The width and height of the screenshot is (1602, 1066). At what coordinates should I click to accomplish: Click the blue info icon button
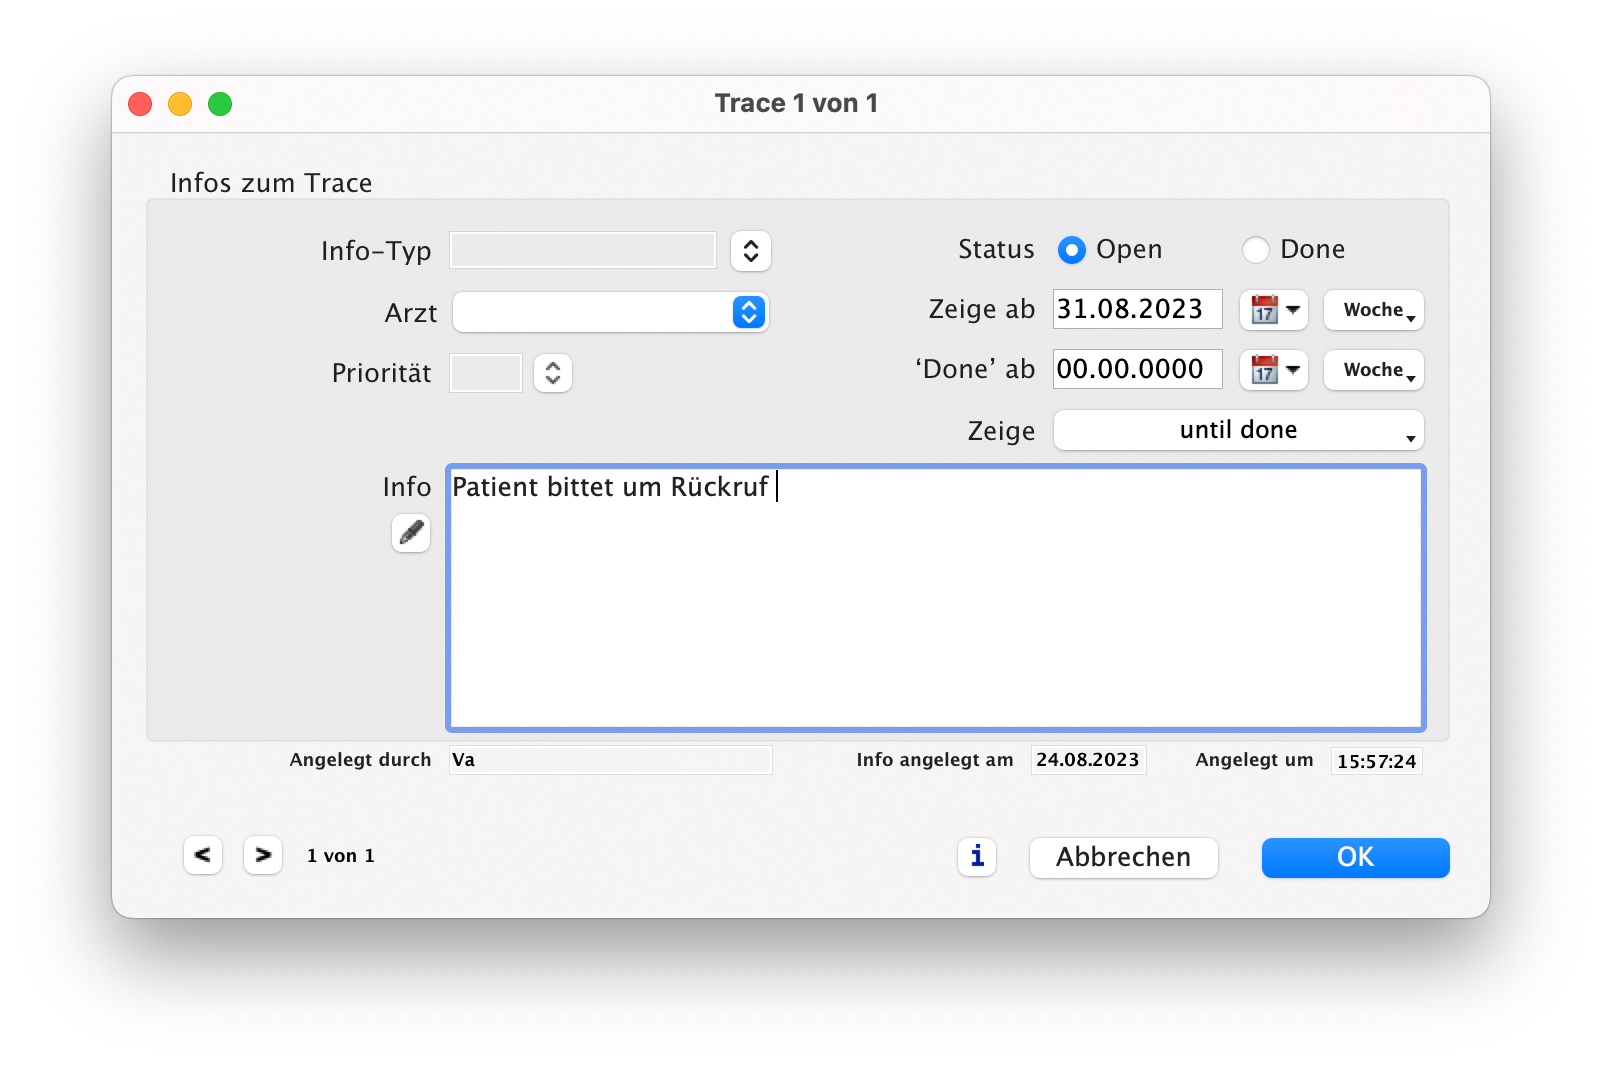[x=977, y=857]
